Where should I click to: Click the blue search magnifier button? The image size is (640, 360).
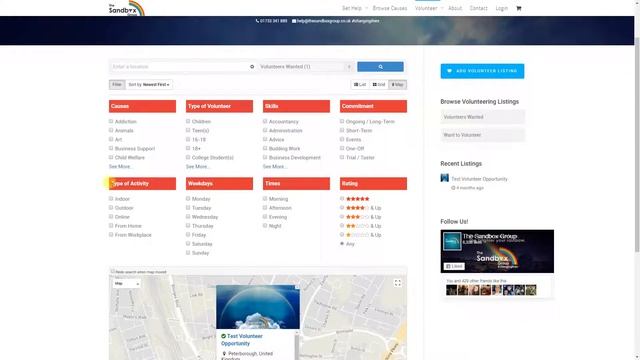pyautogui.click(x=380, y=67)
